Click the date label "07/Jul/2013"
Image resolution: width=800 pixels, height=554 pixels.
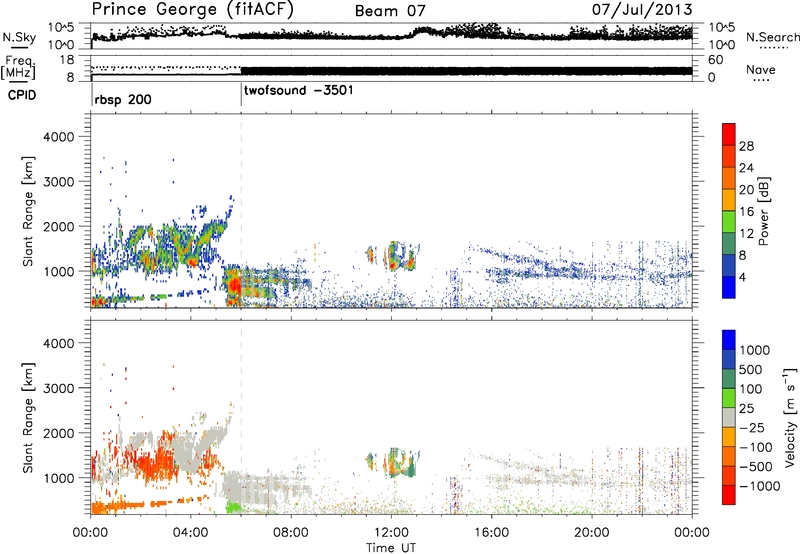(x=642, y=10)
